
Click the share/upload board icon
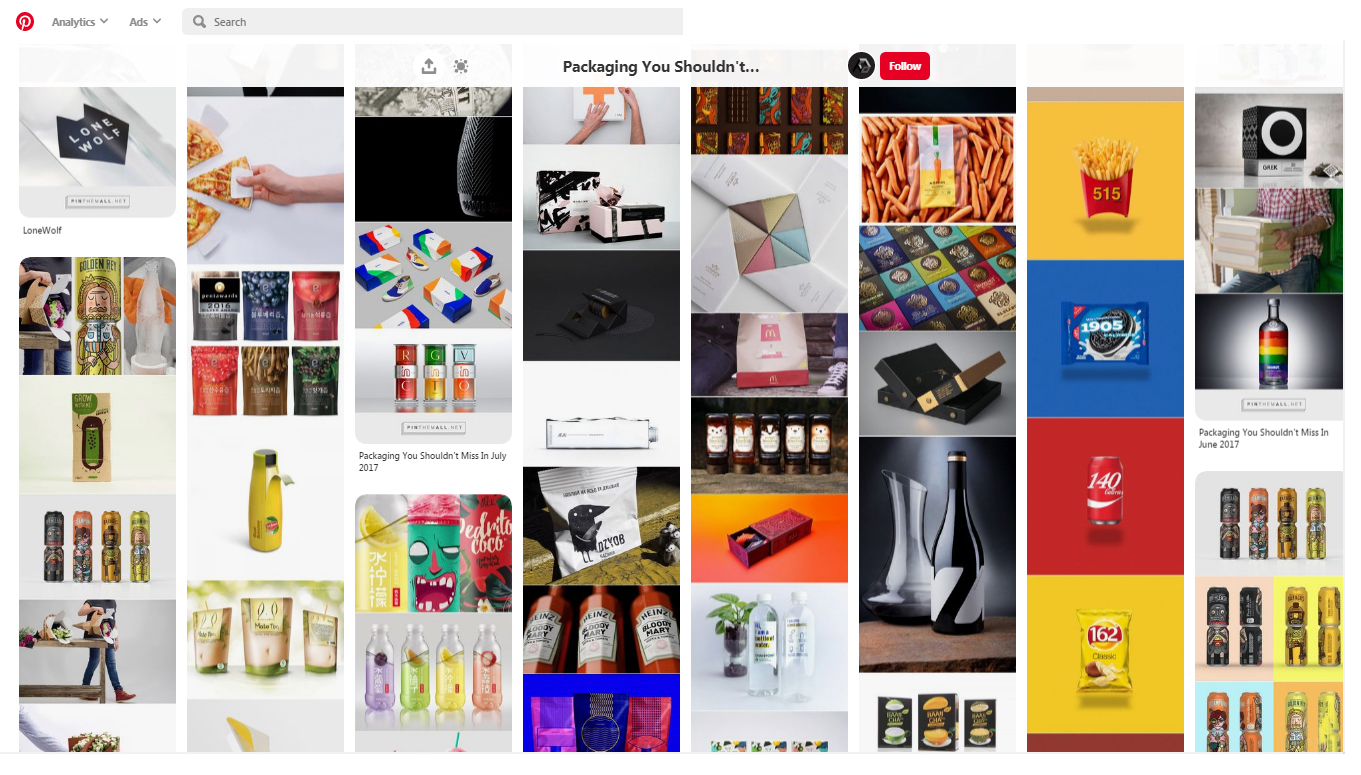(x=429, y=66)
